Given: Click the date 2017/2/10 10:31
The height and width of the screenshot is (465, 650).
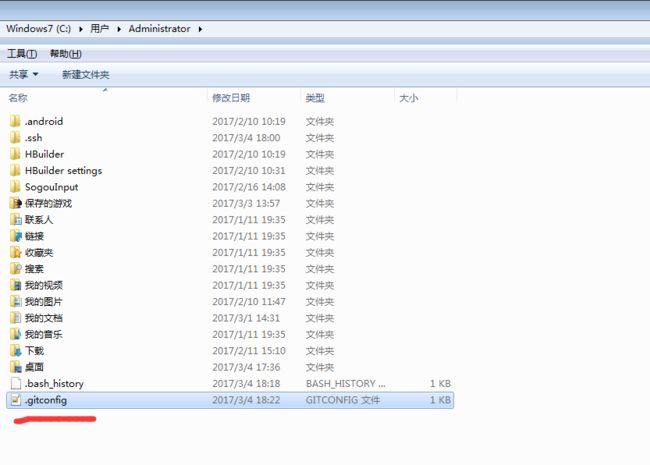Looking at the screenshot, I should pyautogui.click(x=249, y=170).
